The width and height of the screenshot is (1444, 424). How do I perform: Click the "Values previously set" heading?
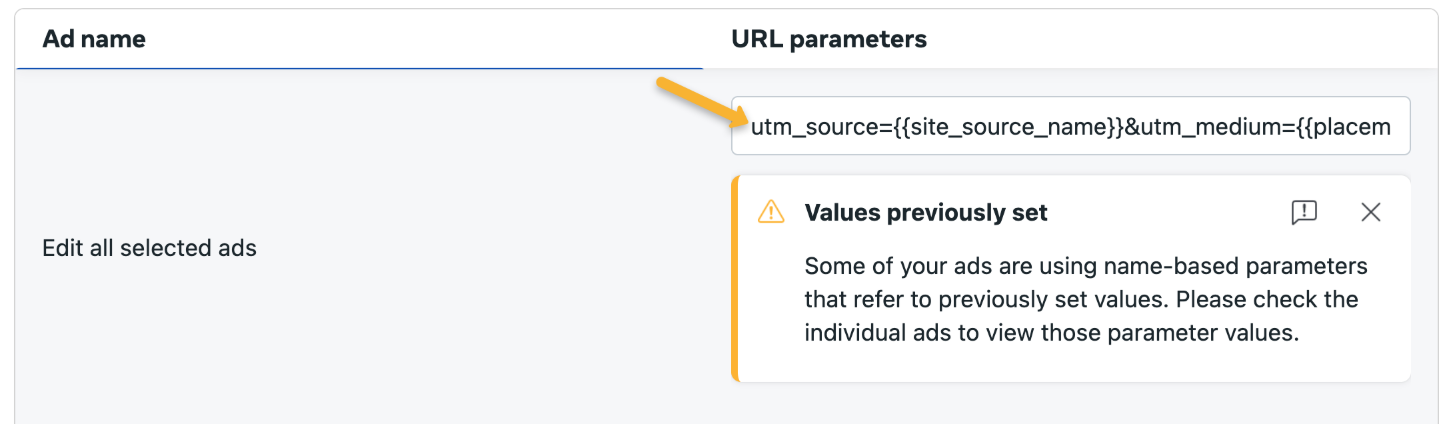(x=926, y=212)
